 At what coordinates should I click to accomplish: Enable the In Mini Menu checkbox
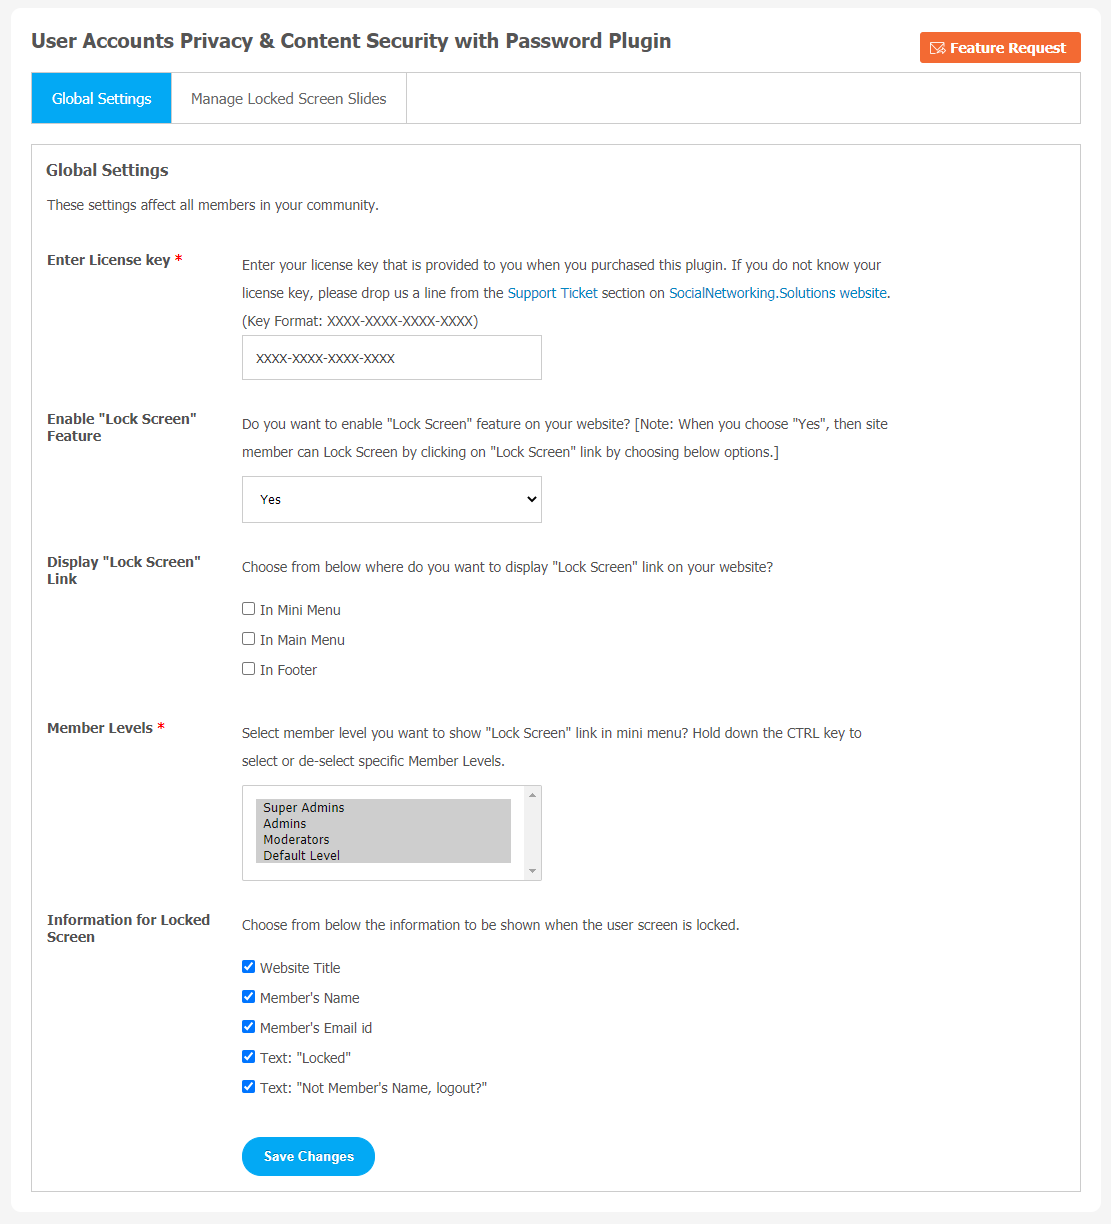click(x=249, y=609)
